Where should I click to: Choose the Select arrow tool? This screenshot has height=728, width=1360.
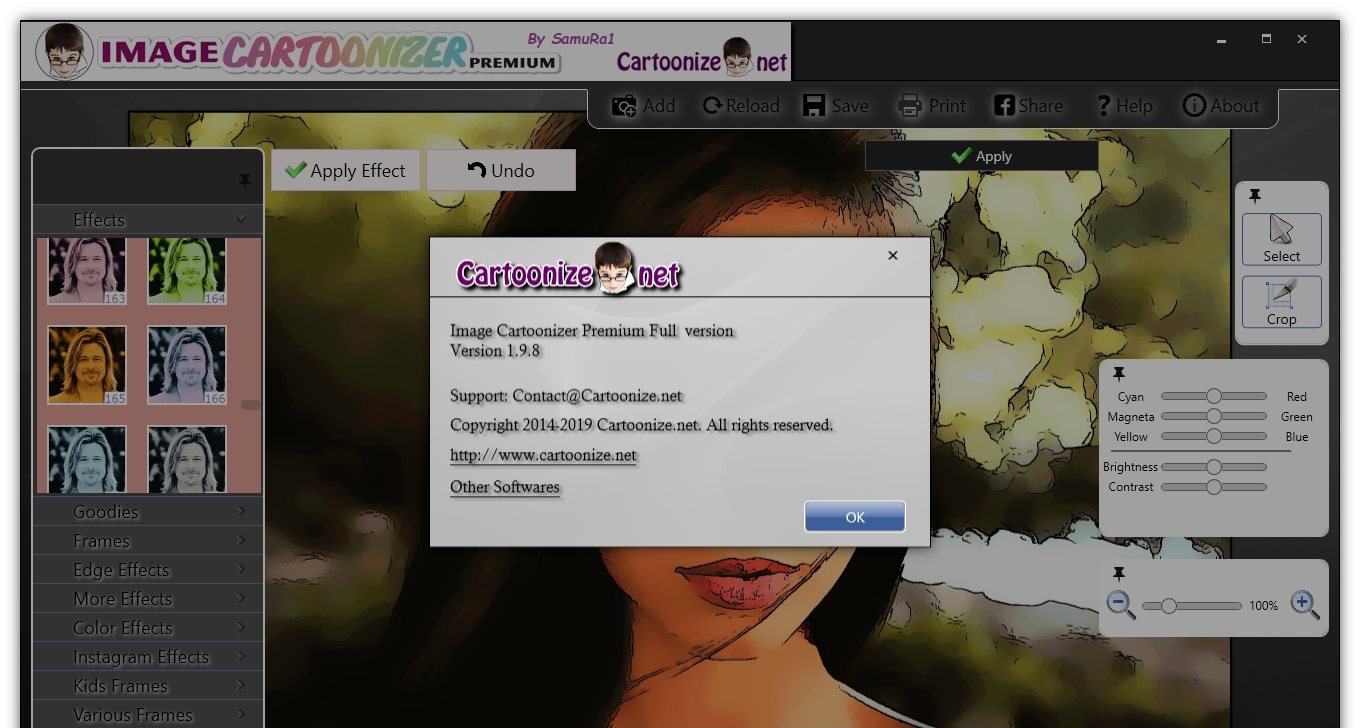(x=1282, y=239)
